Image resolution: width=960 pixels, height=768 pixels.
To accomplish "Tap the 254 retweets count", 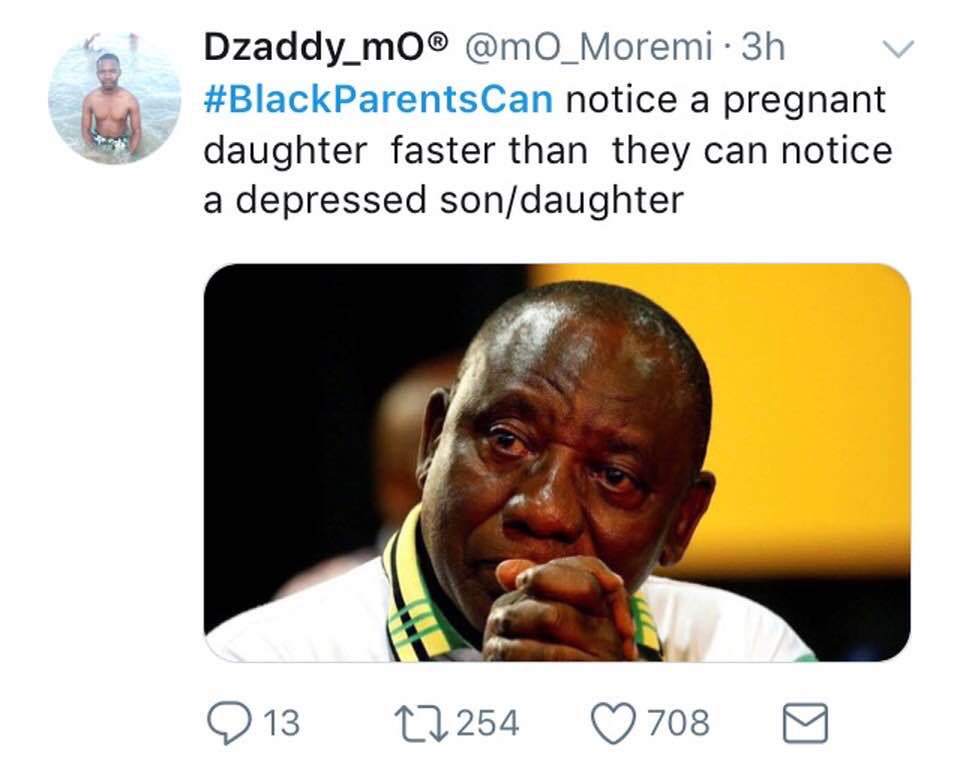I will (488, 723).
